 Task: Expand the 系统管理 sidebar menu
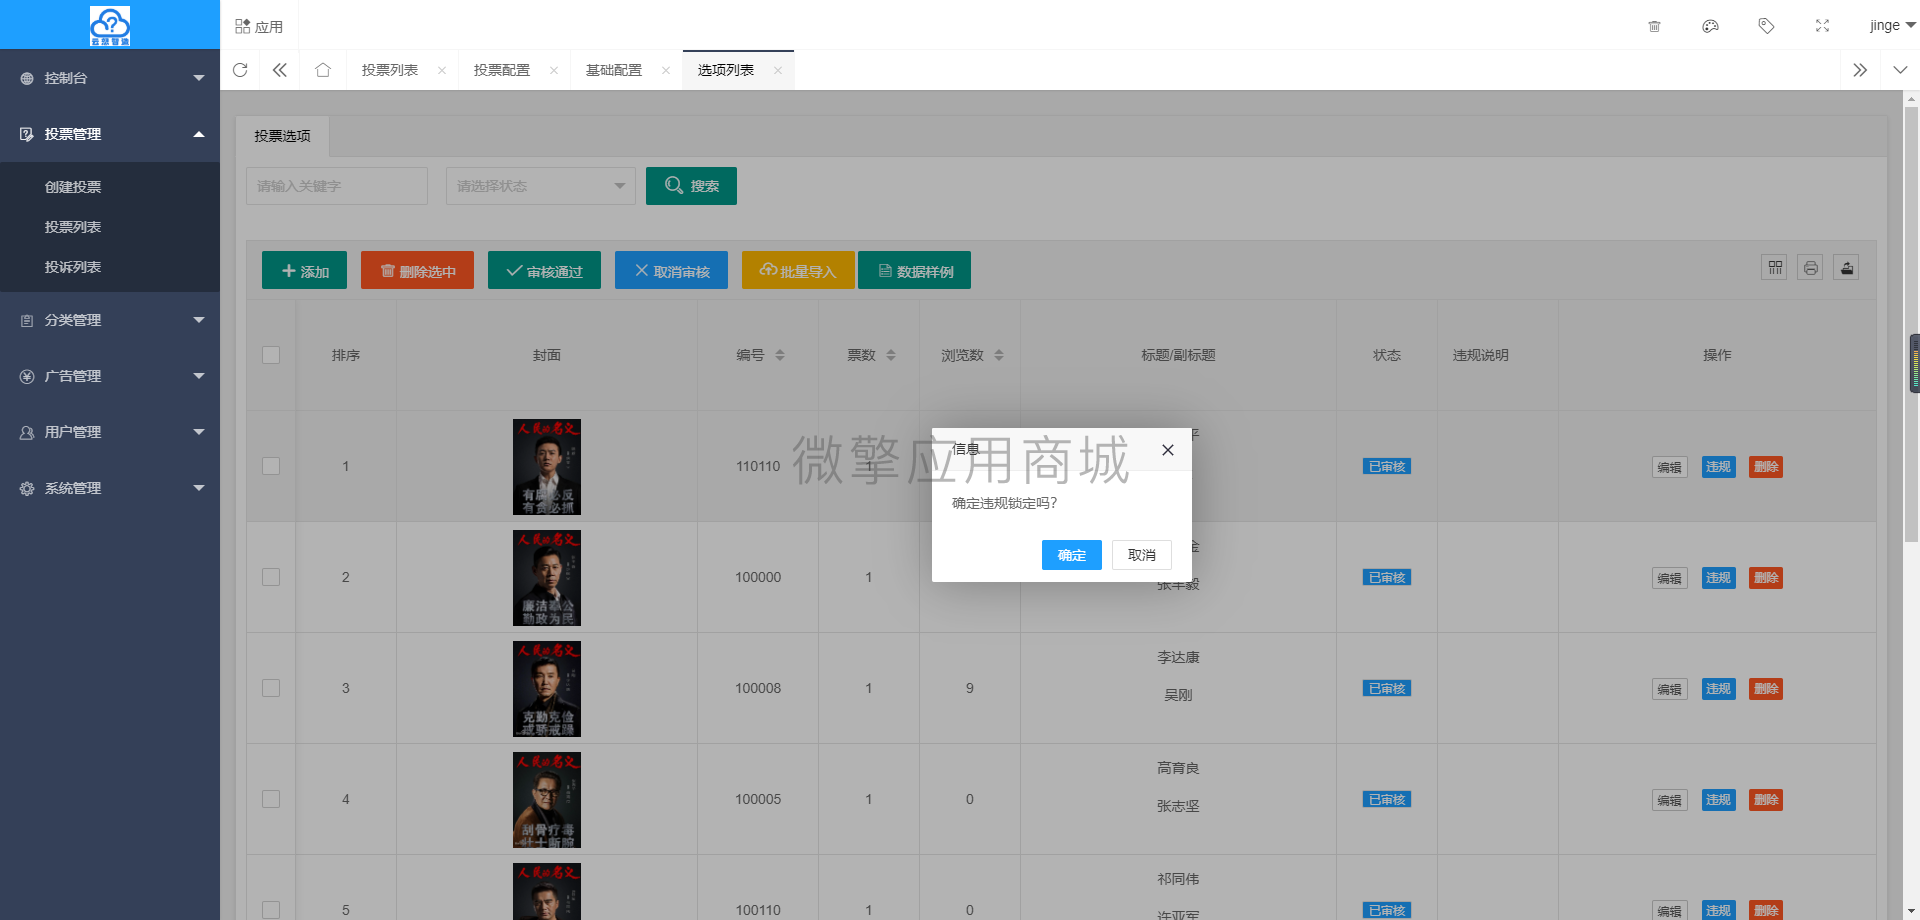[110, 488]
